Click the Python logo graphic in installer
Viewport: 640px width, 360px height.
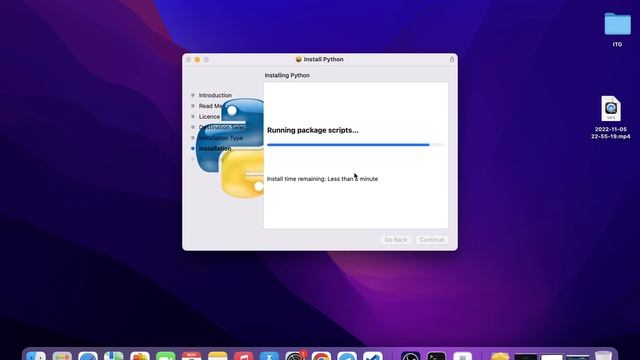pos(230,148)
